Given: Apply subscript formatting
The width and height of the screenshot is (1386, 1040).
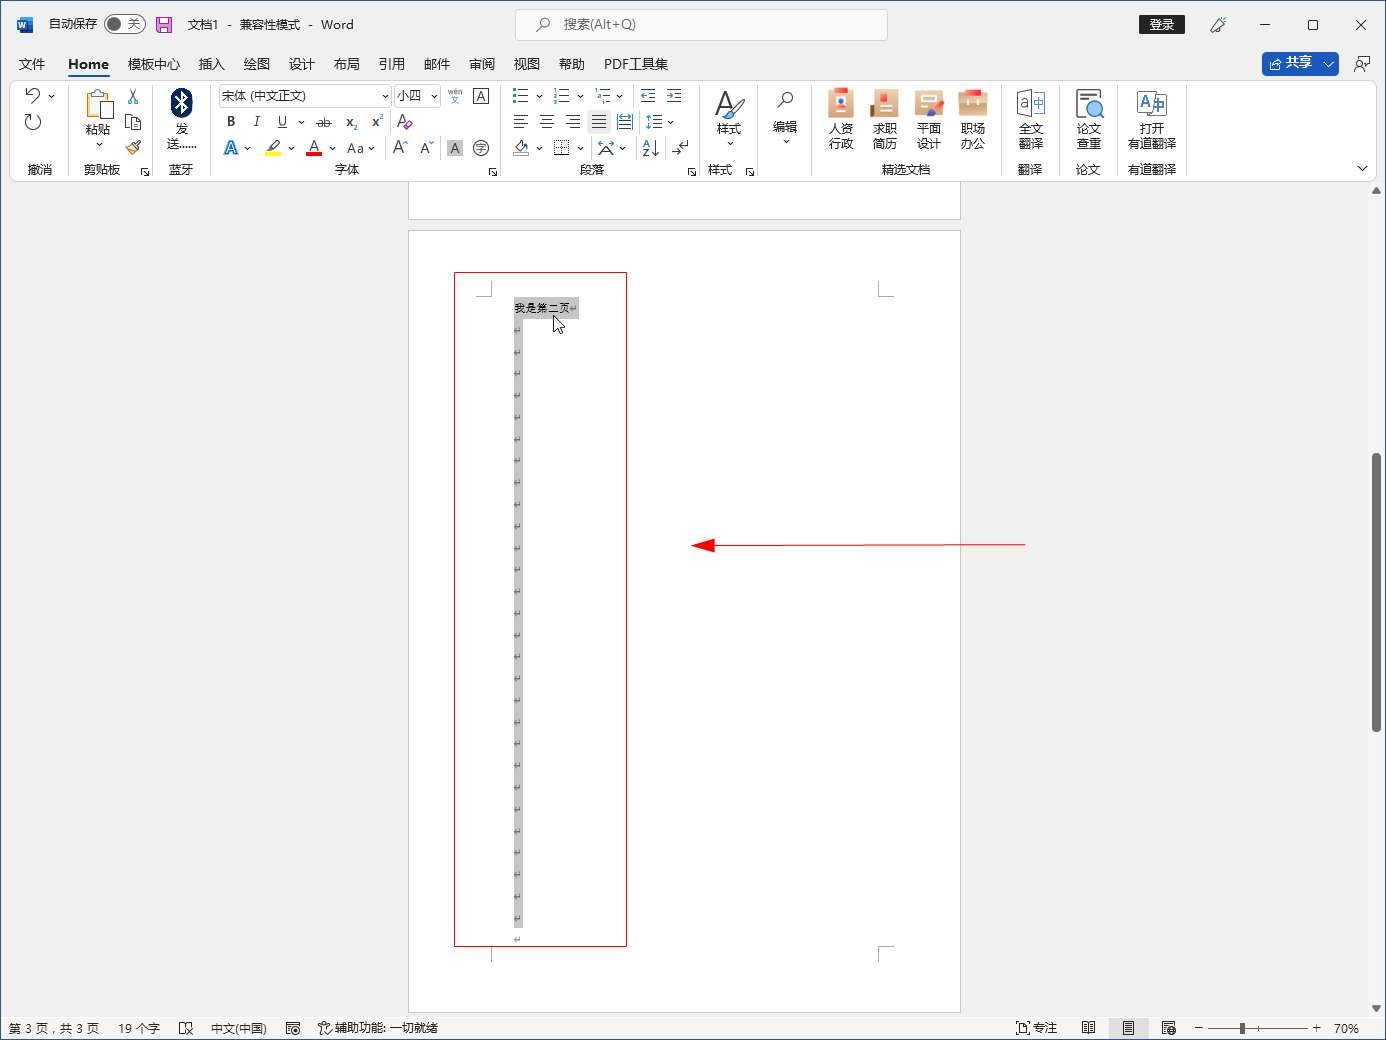Looking at the screenshot, I should point(351,122).
